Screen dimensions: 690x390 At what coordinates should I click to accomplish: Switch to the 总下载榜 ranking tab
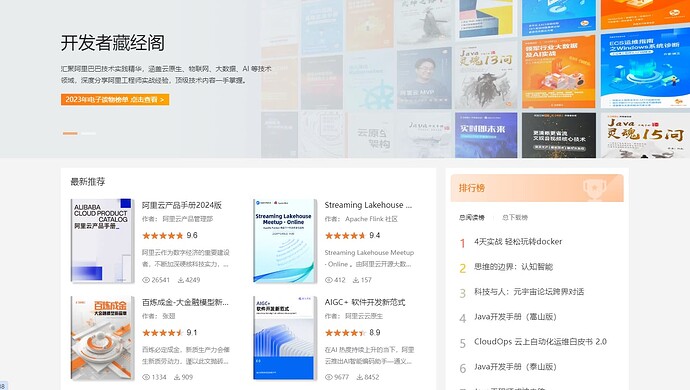click(515, 217)
